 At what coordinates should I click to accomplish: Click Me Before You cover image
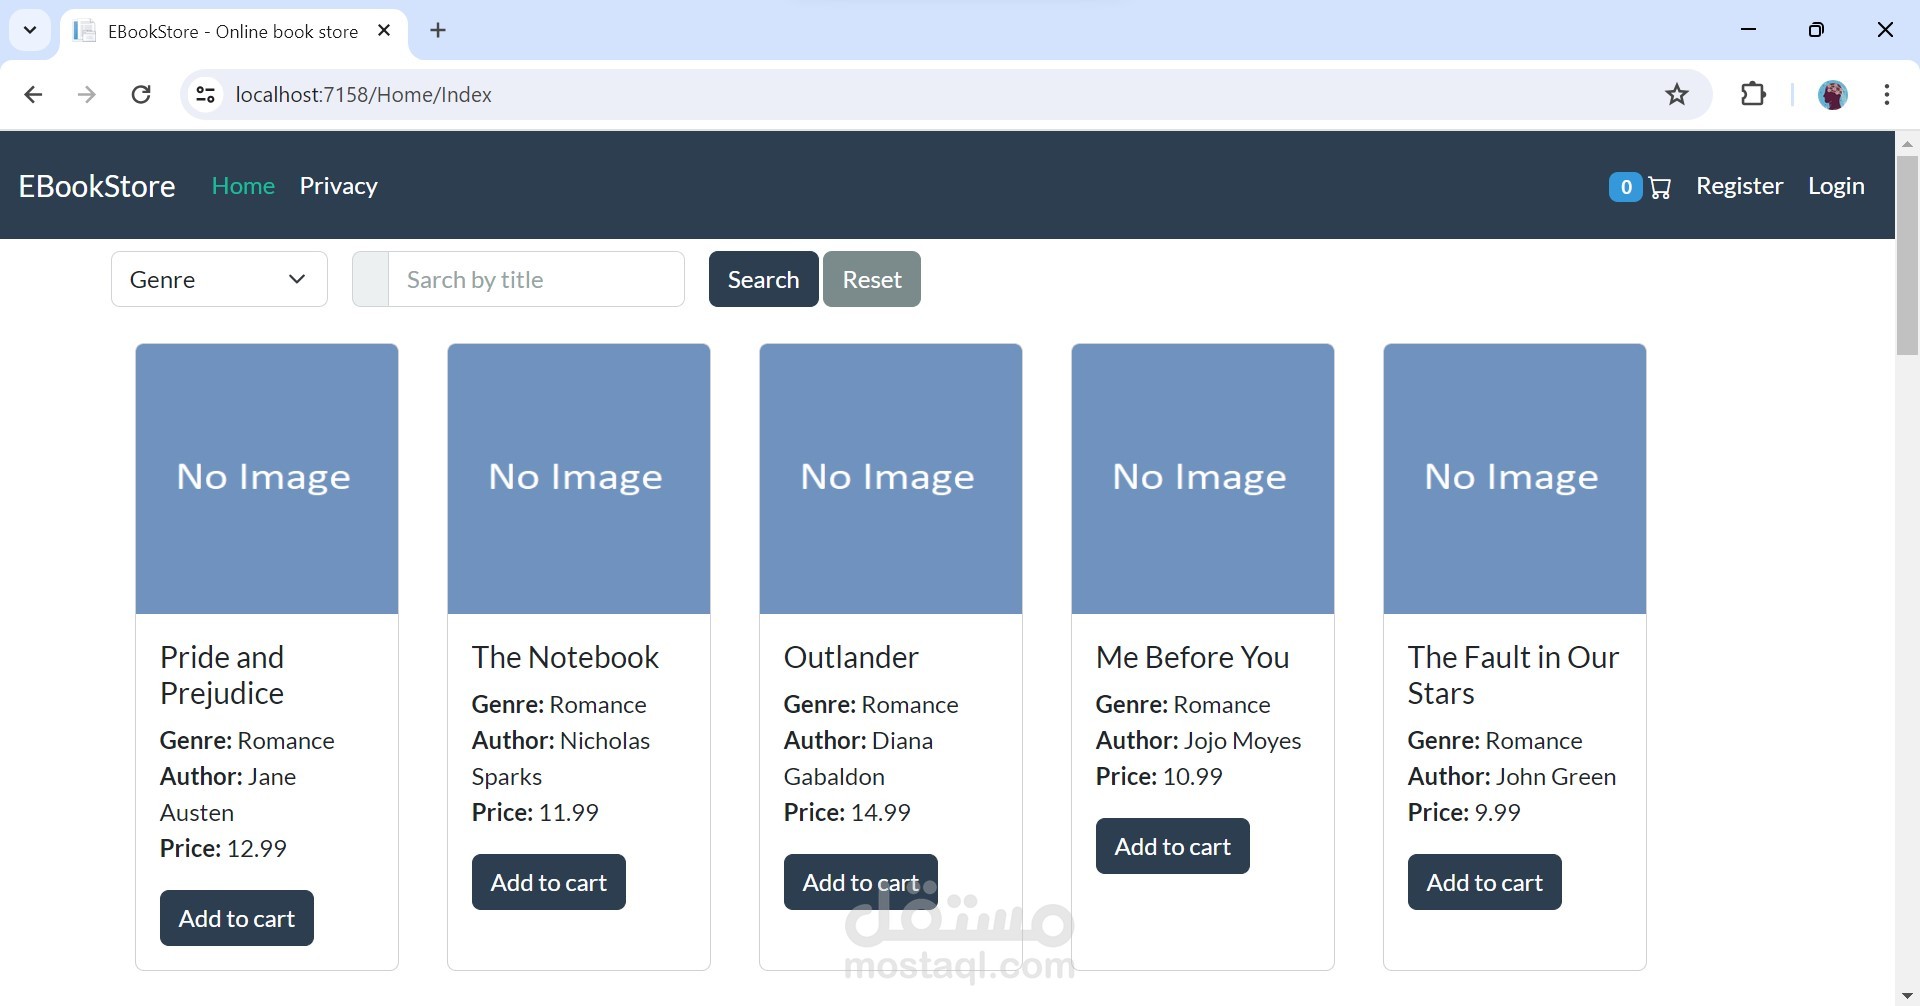tap(1203, 479)
